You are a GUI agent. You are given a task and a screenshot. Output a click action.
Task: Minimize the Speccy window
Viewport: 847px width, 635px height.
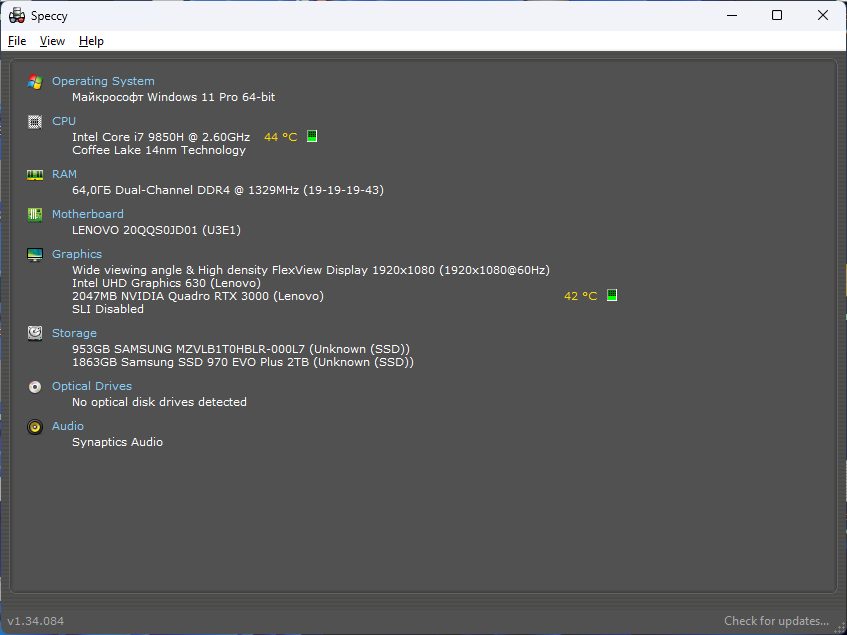(732, 15)
